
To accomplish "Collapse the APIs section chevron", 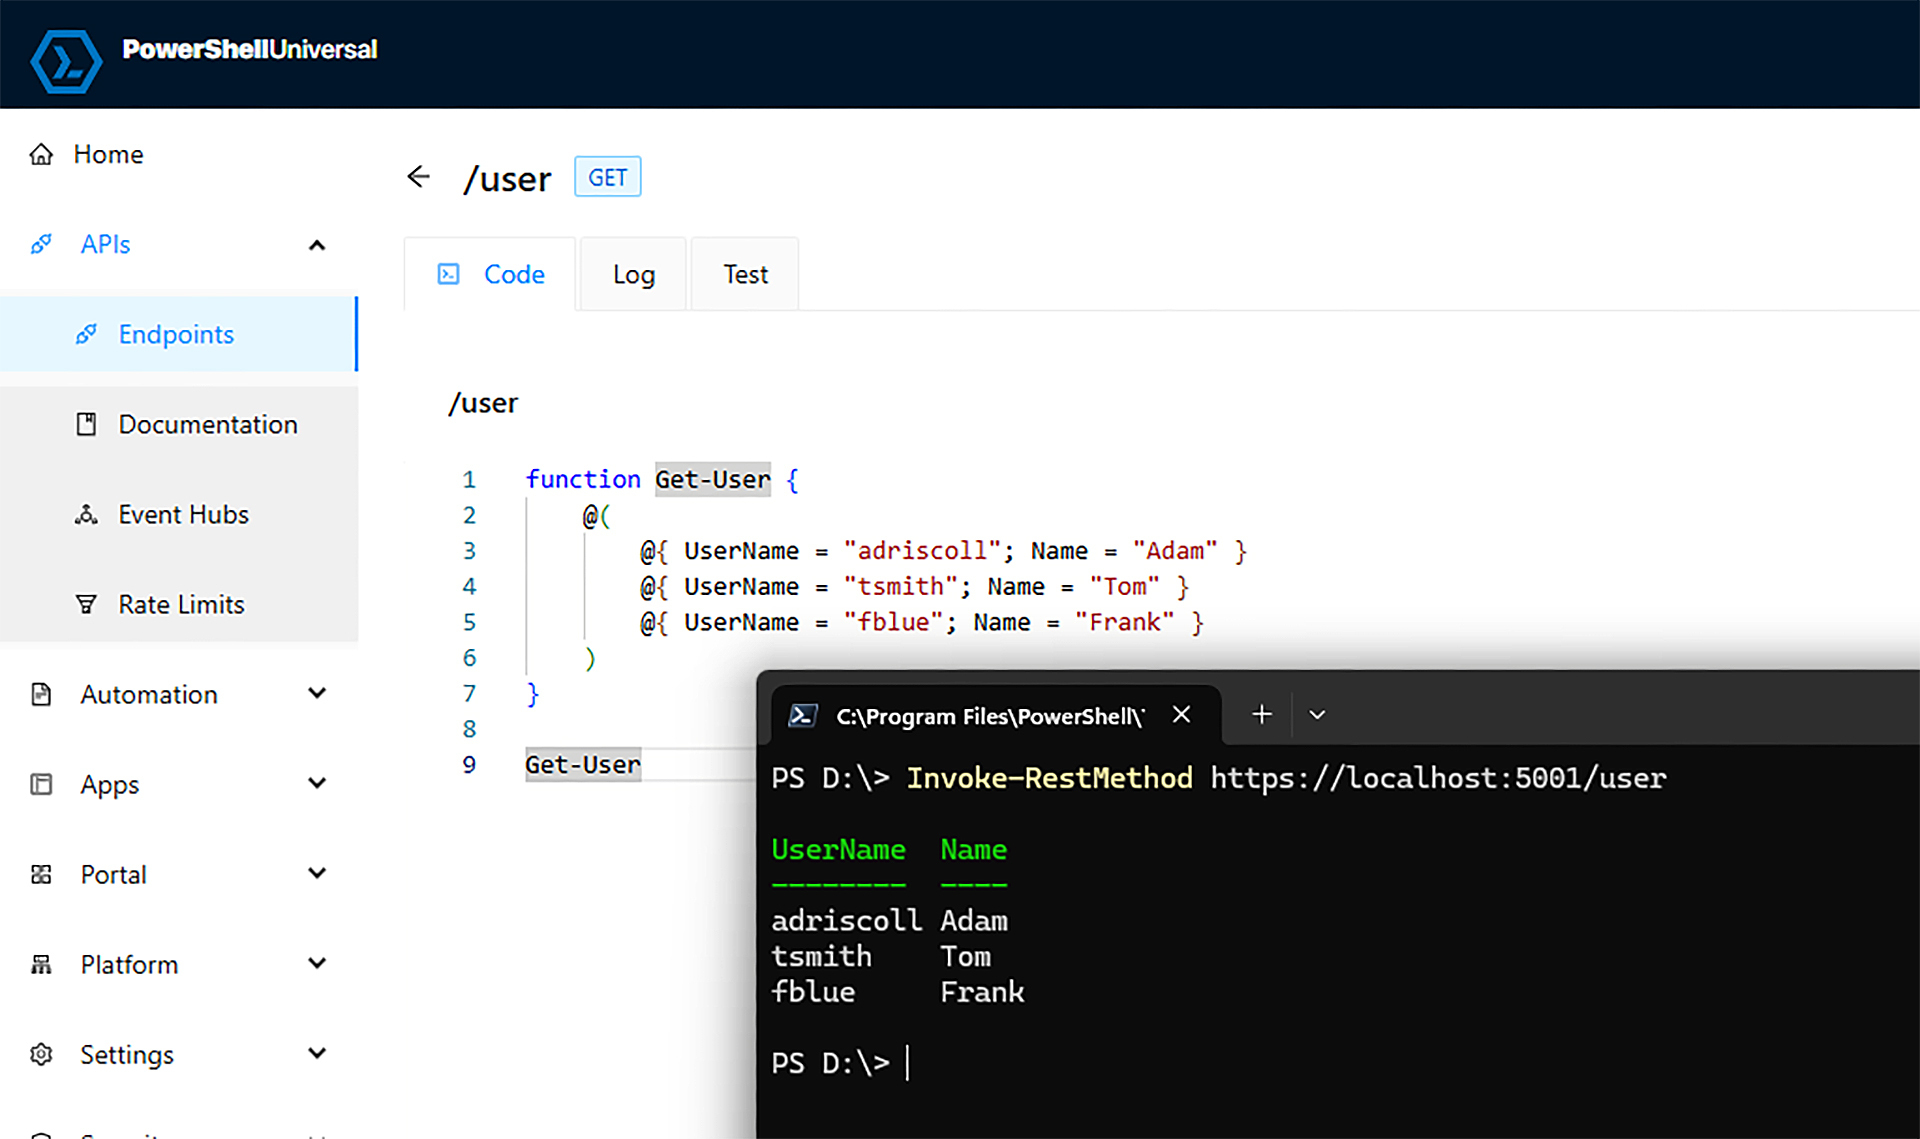I will [317, 244].
